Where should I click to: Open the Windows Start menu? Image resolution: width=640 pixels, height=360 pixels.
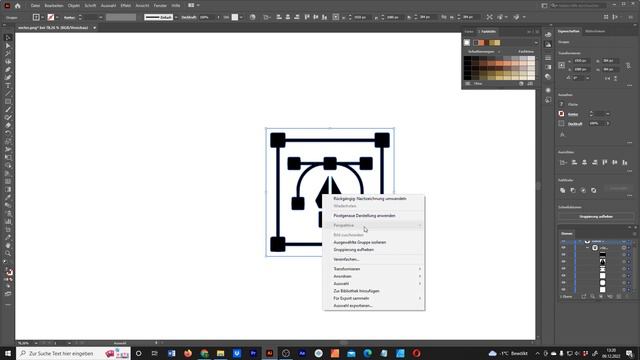click(x=8, y=353)
